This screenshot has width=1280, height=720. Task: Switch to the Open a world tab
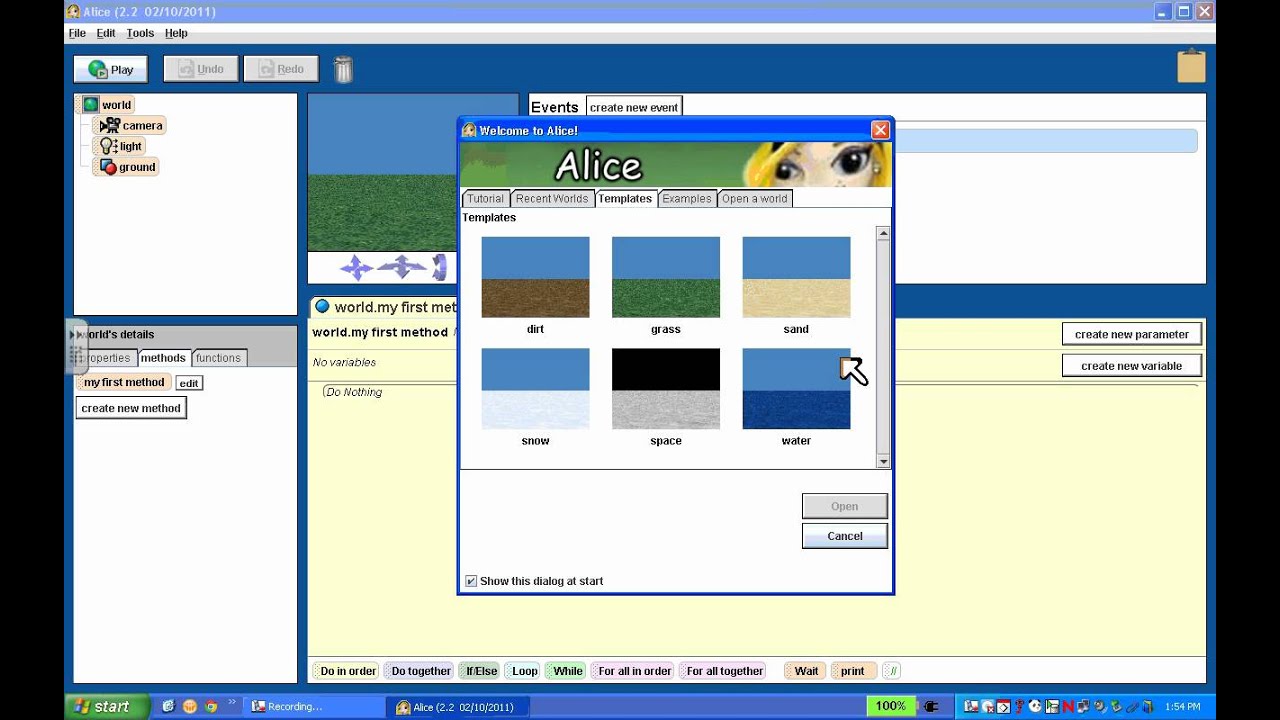pos(755,198)
